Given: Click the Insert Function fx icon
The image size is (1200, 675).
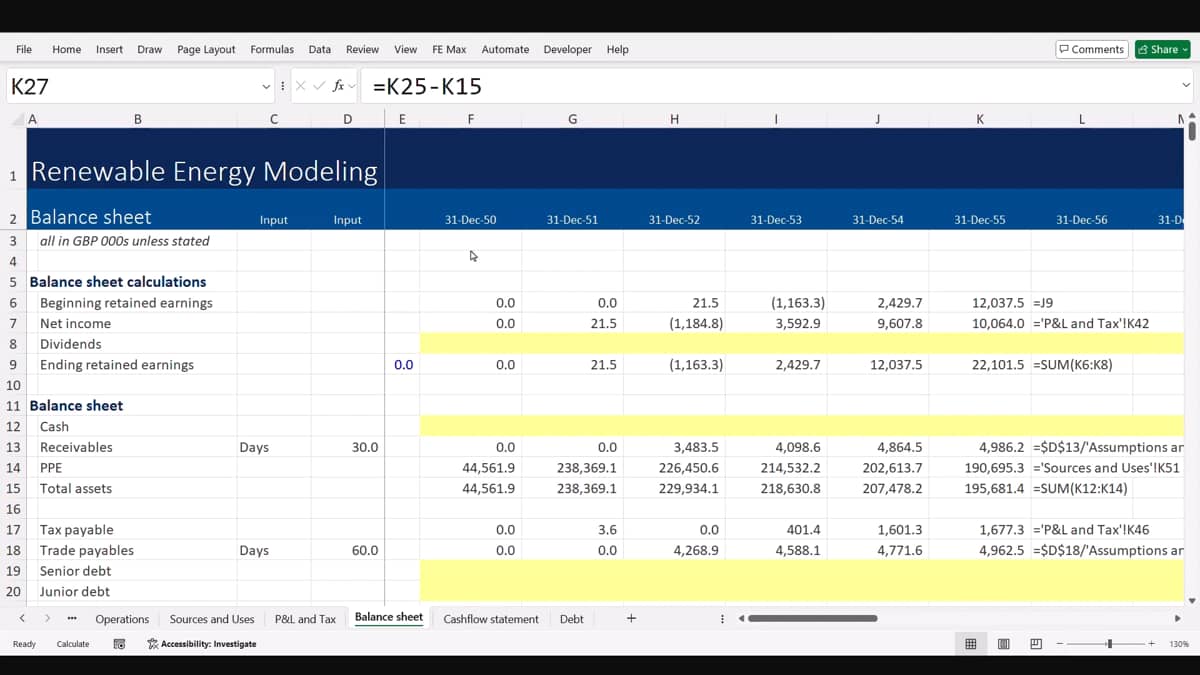Looking at the screenshot, I should (x=338, y=86).
